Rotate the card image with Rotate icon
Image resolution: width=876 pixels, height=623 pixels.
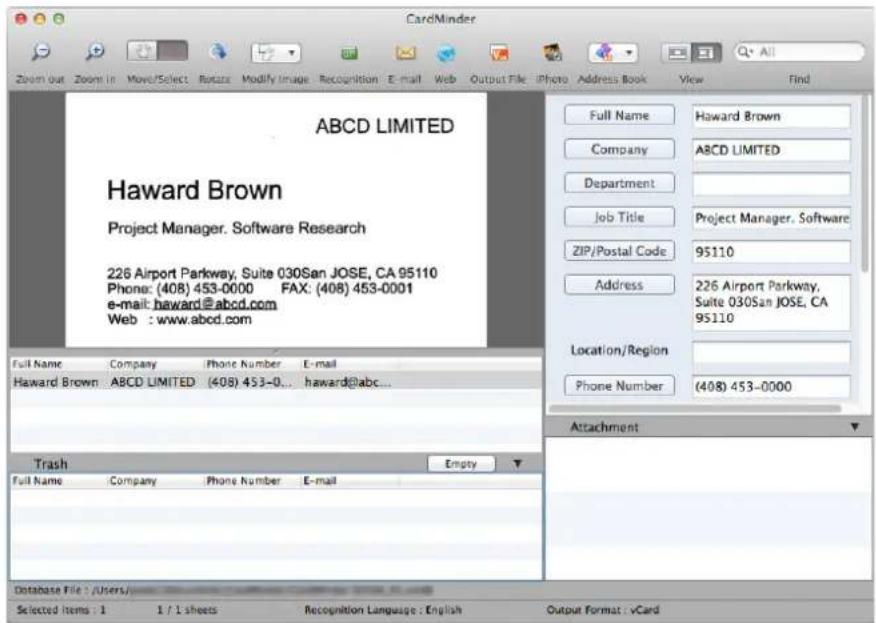(217, 52)
